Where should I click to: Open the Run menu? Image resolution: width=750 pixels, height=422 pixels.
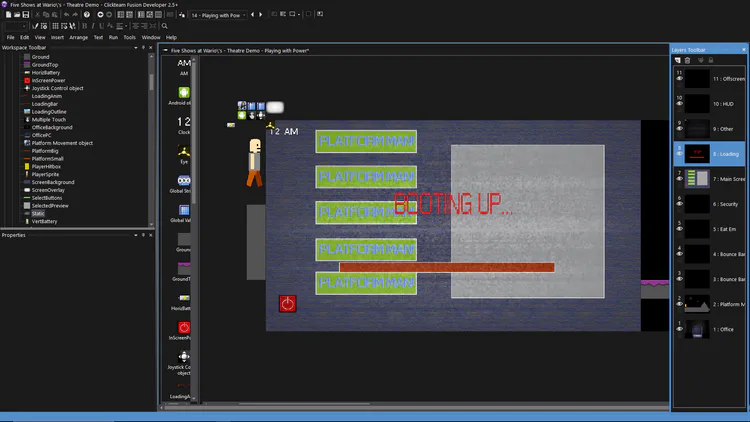coord(113,37)
